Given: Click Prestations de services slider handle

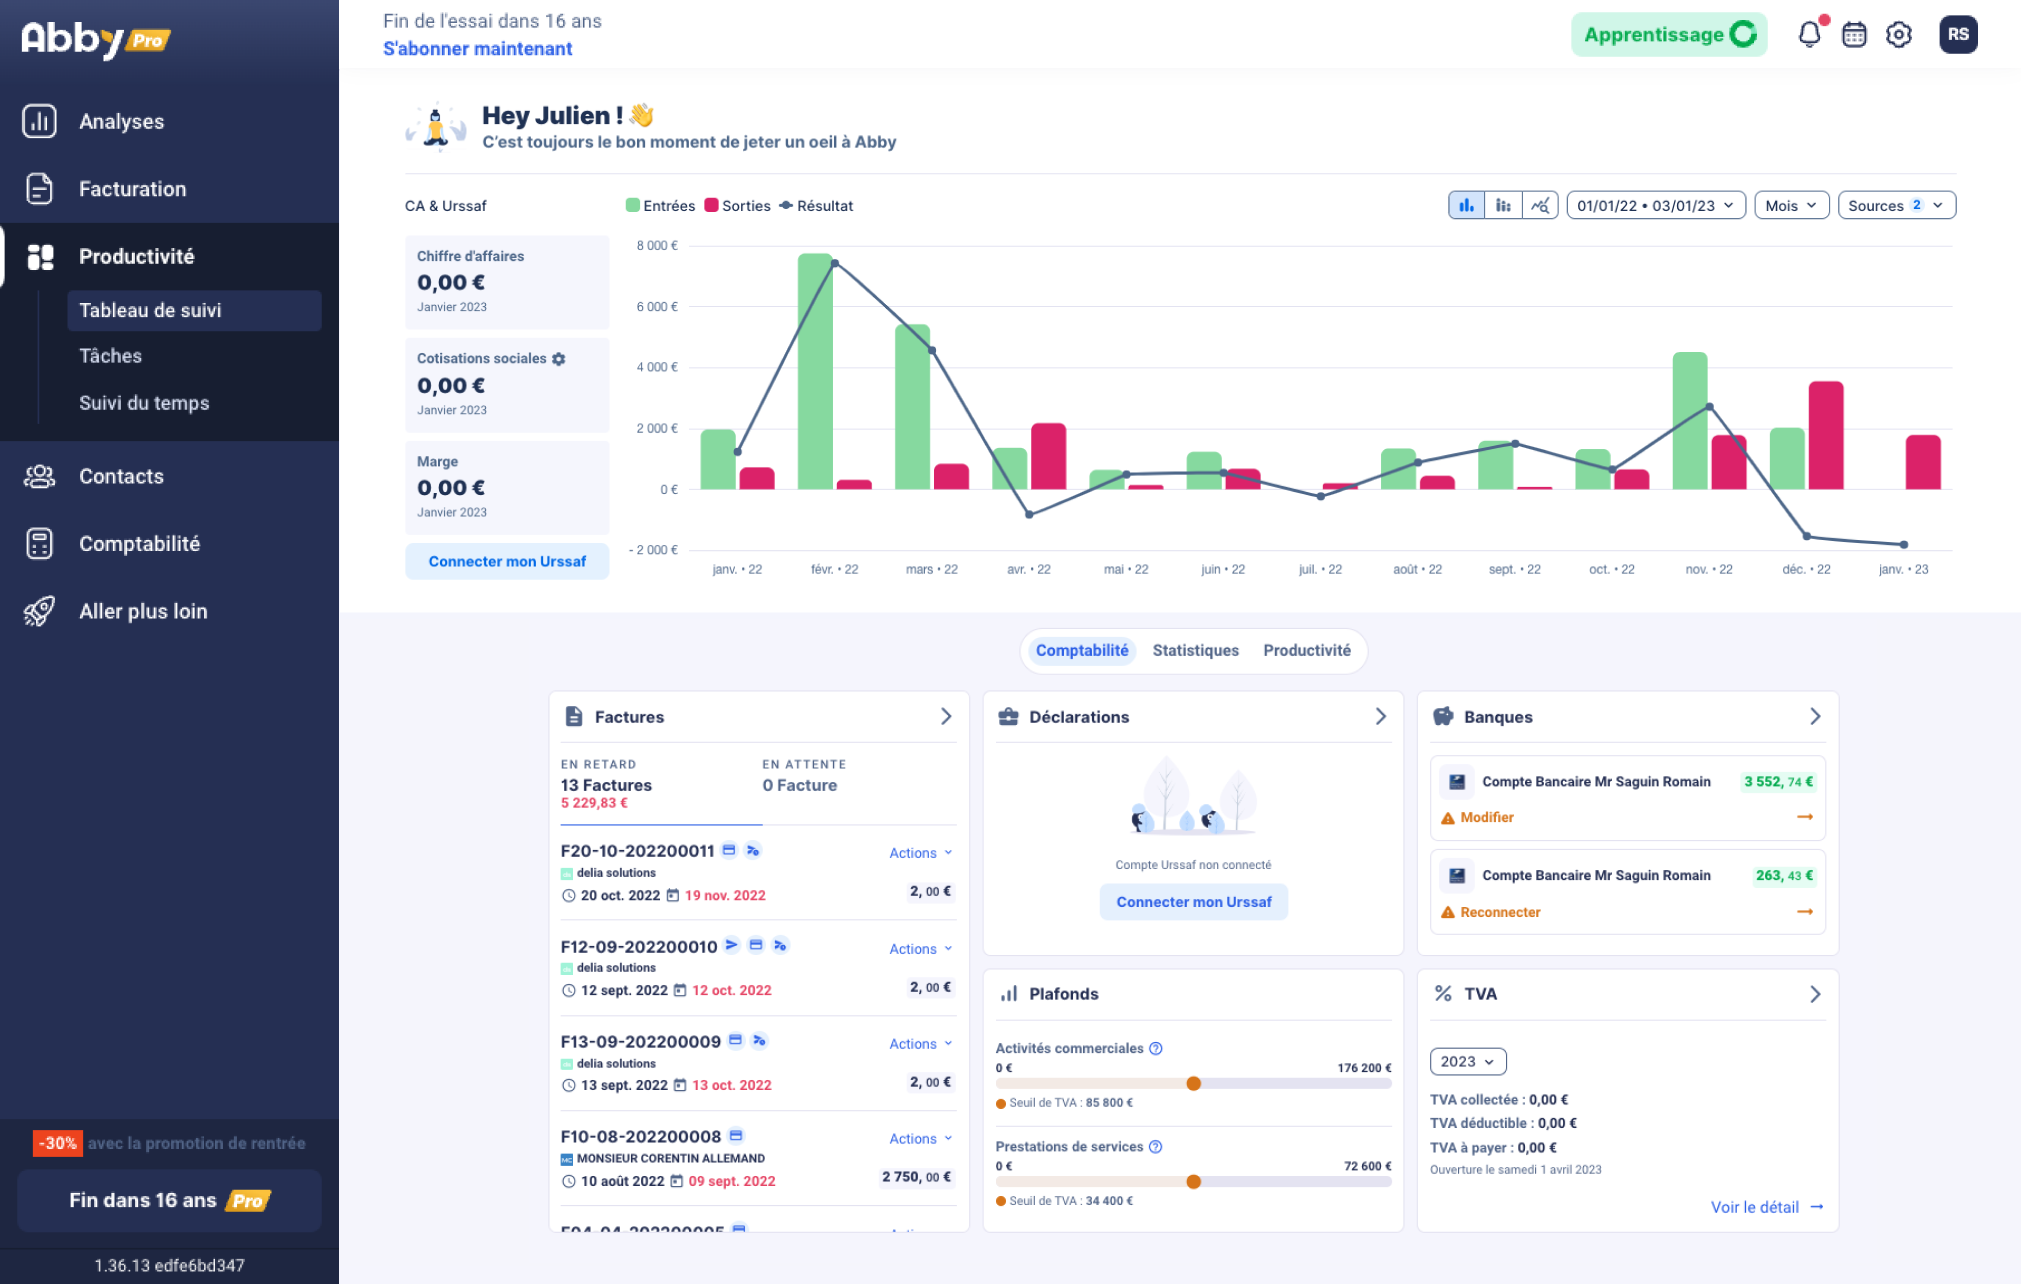Looking at the screenshot, I should 1193,1182.
